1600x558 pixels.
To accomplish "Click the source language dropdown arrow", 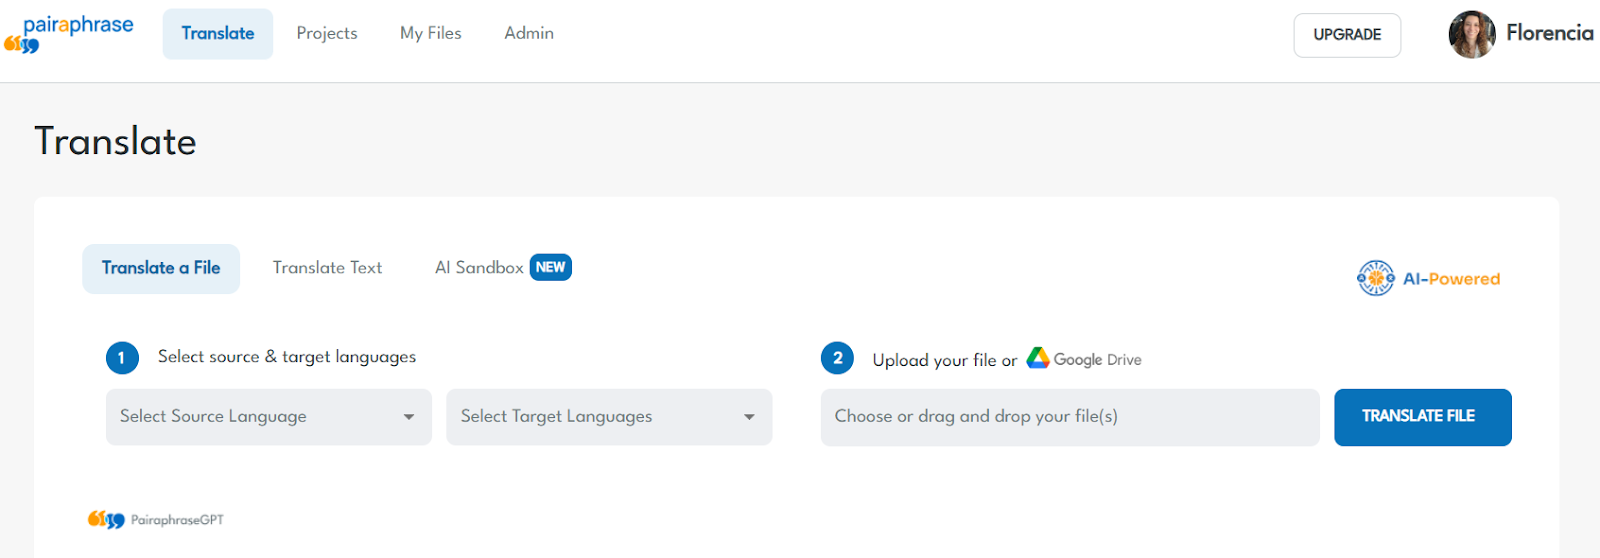I will (409, 417).
